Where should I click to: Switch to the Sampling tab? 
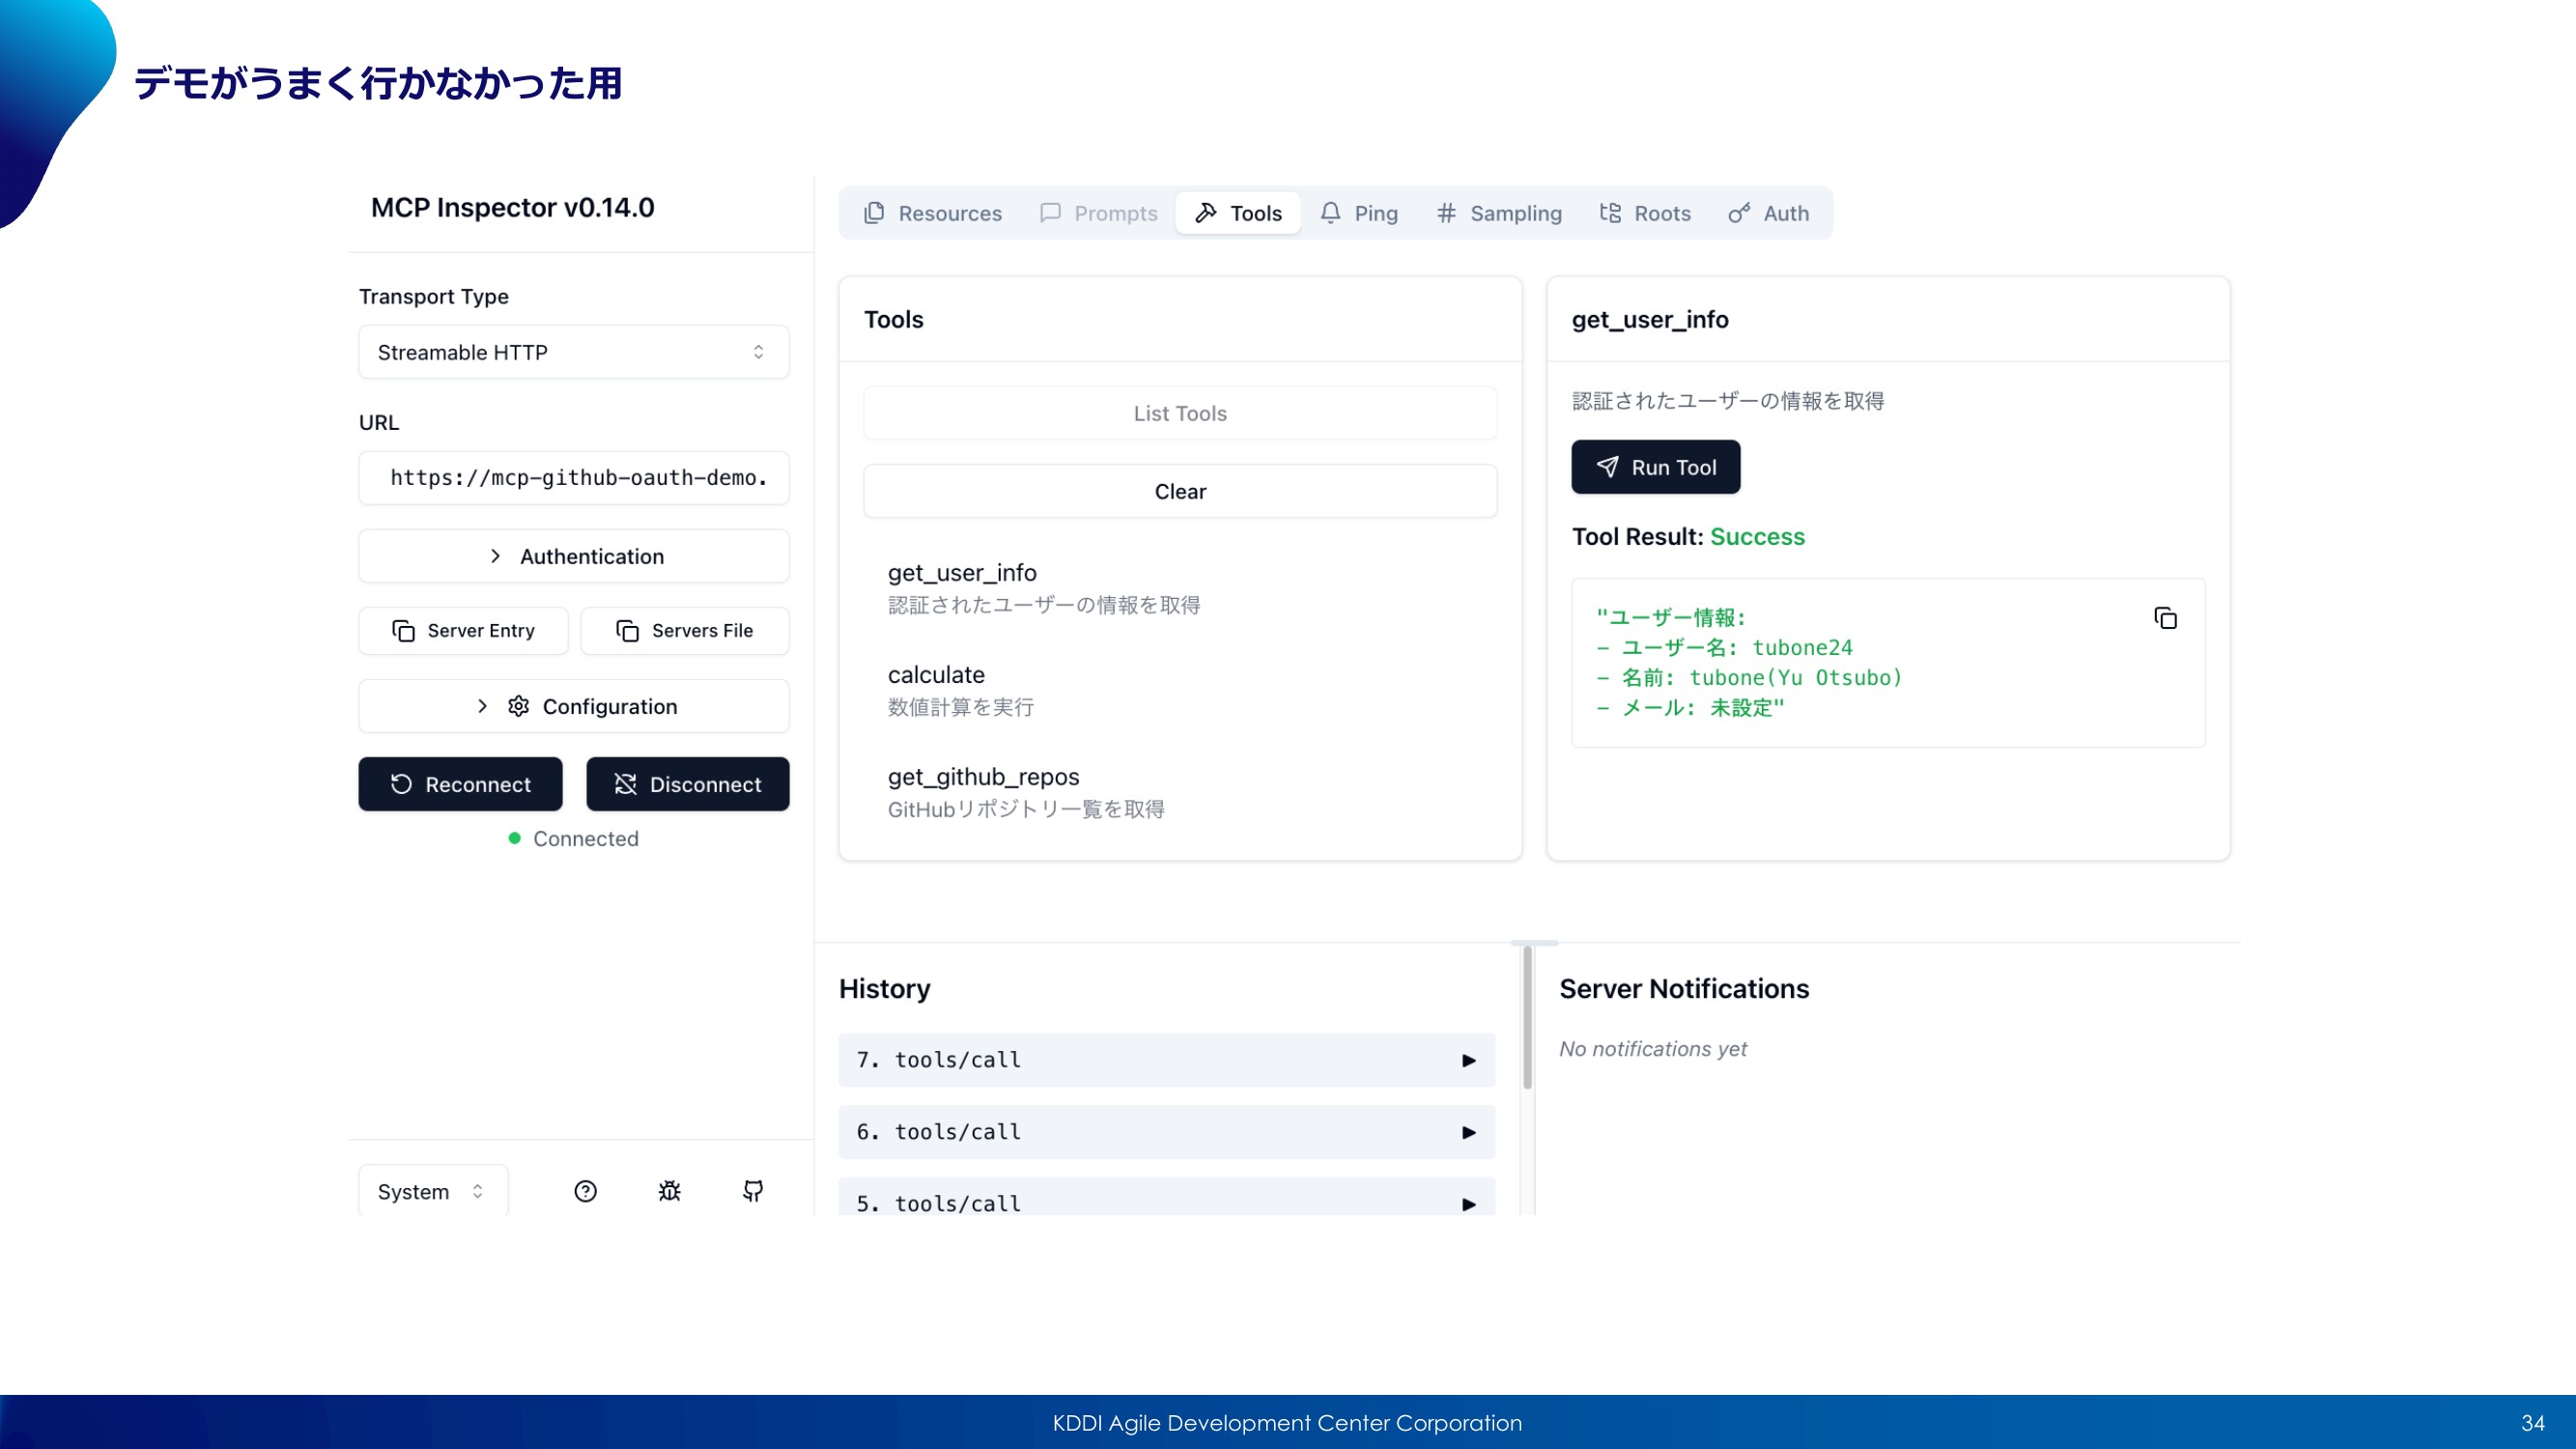(x=1499, y=213)
